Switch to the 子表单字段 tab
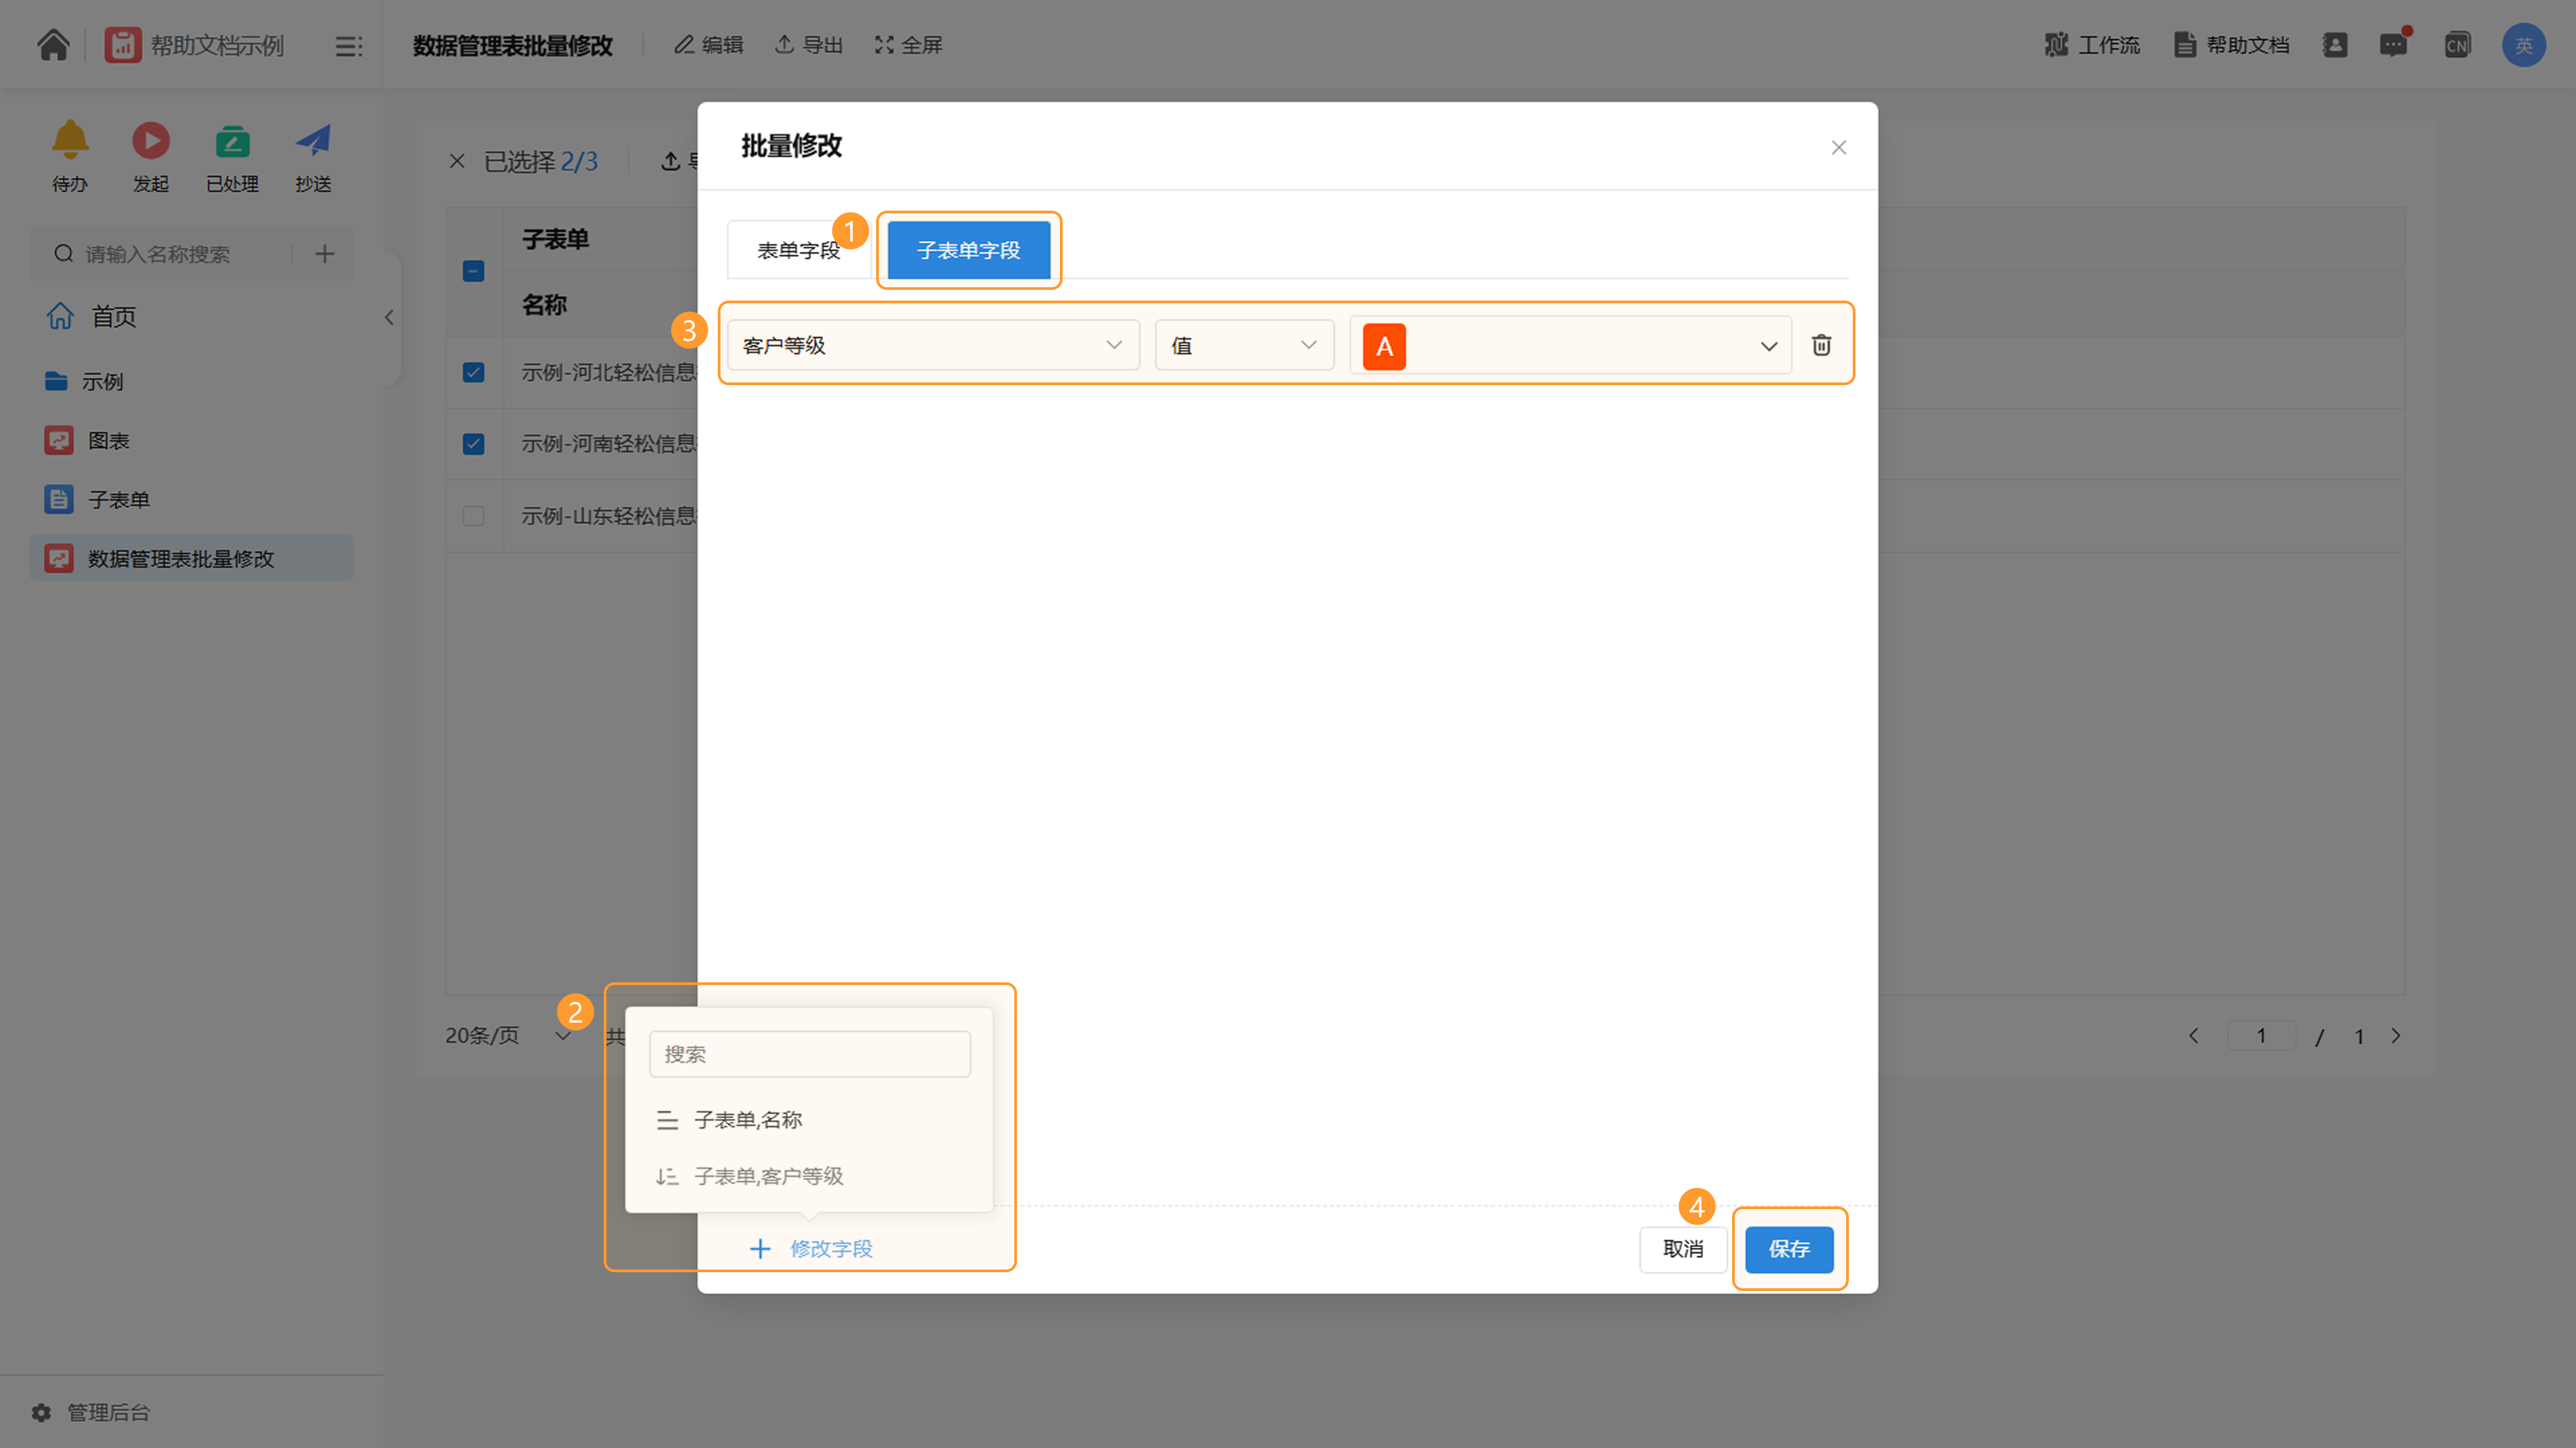Image resolution: width=2576 pixels, height=1448 pixels. (968, 250)
